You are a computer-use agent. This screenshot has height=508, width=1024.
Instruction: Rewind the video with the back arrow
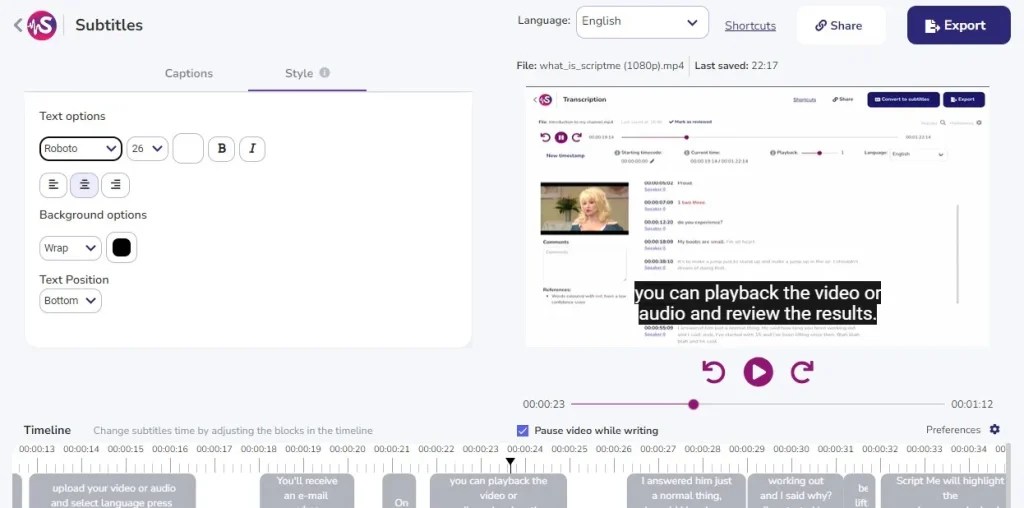(x=713, y=372)
